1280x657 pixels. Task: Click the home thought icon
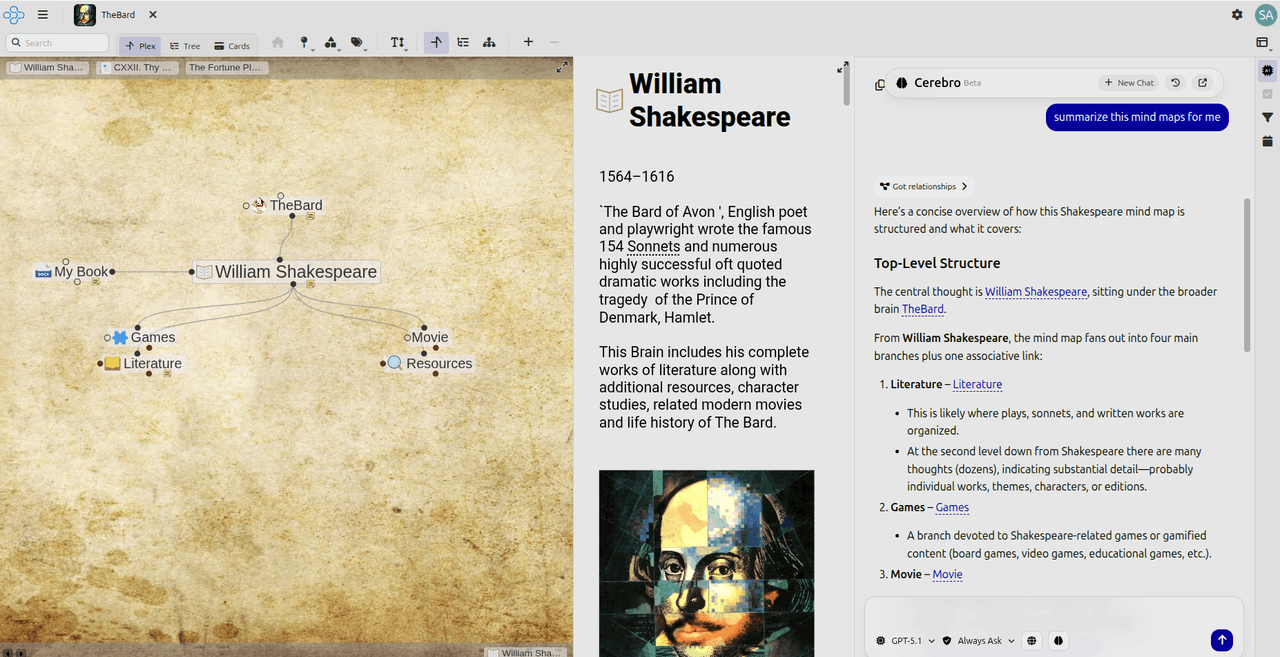[x=278, y=43]
